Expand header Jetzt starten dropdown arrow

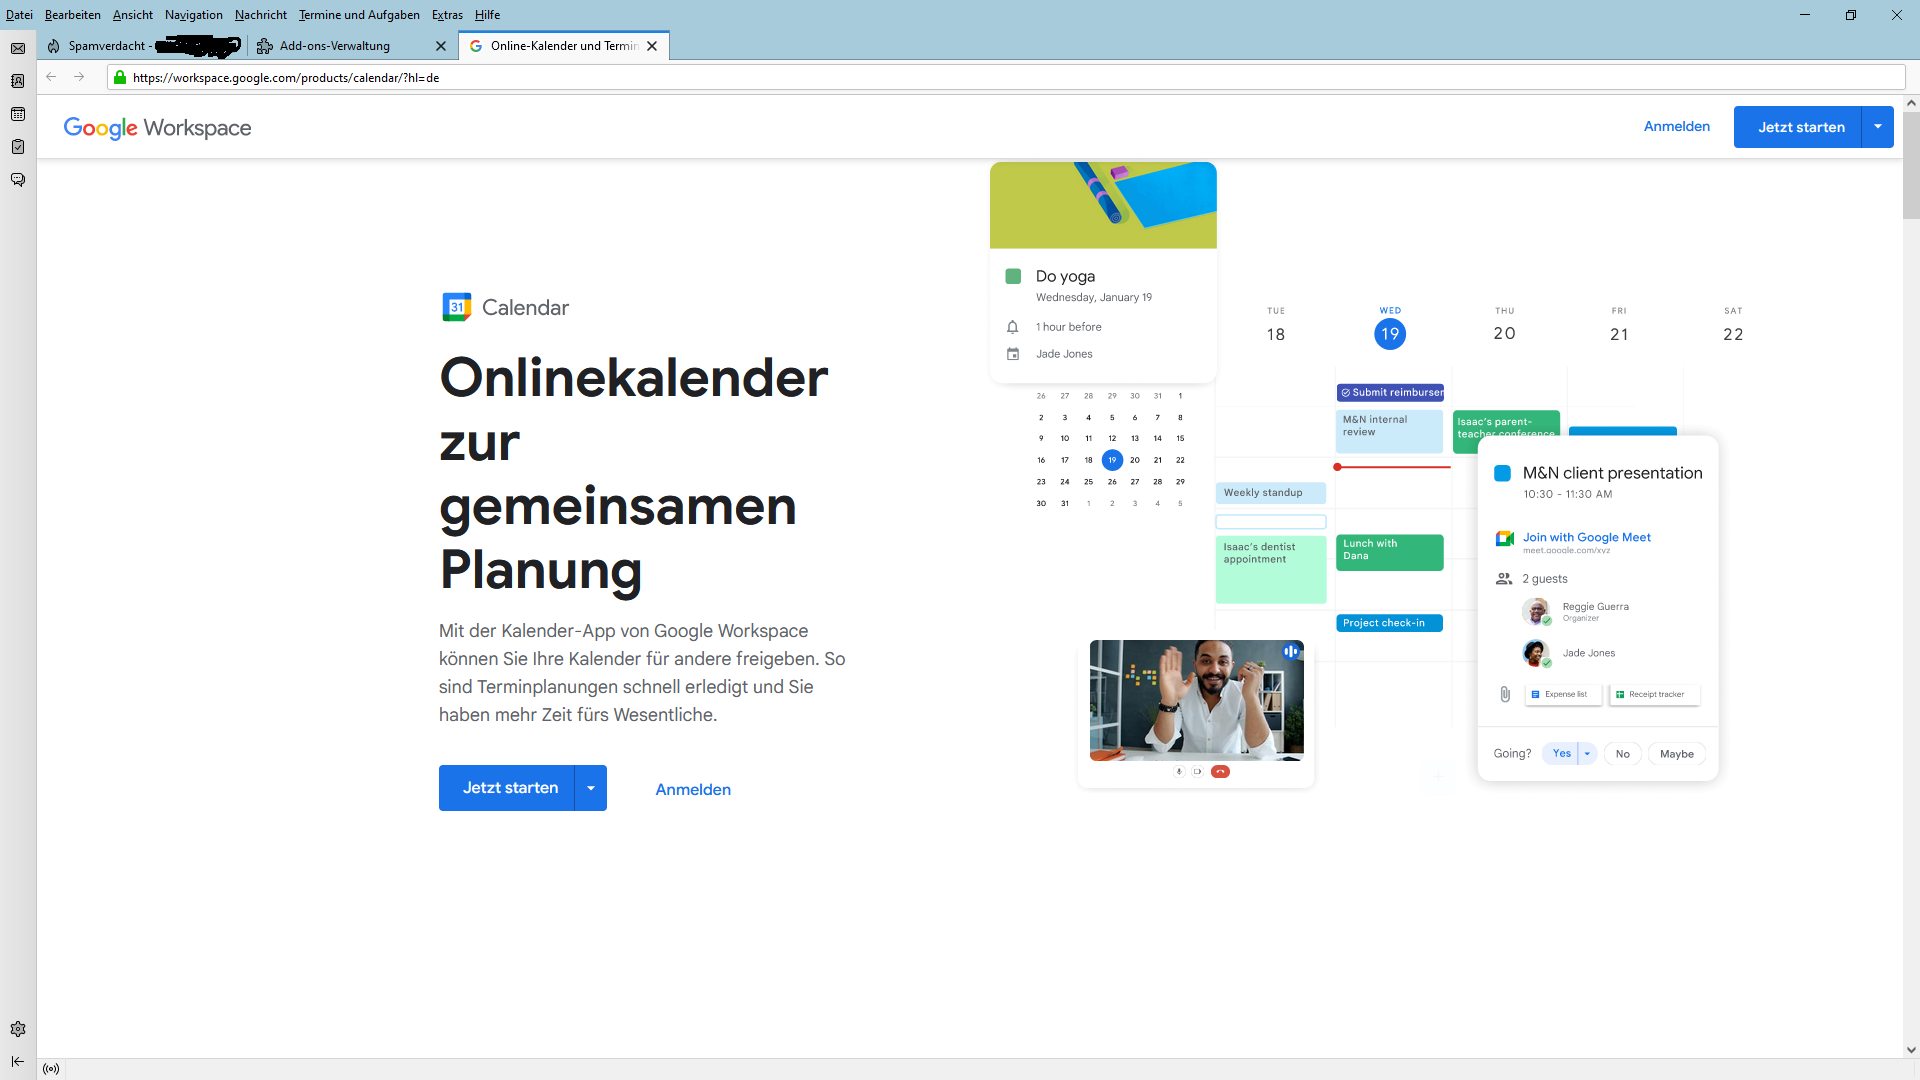click(1877, 127)
